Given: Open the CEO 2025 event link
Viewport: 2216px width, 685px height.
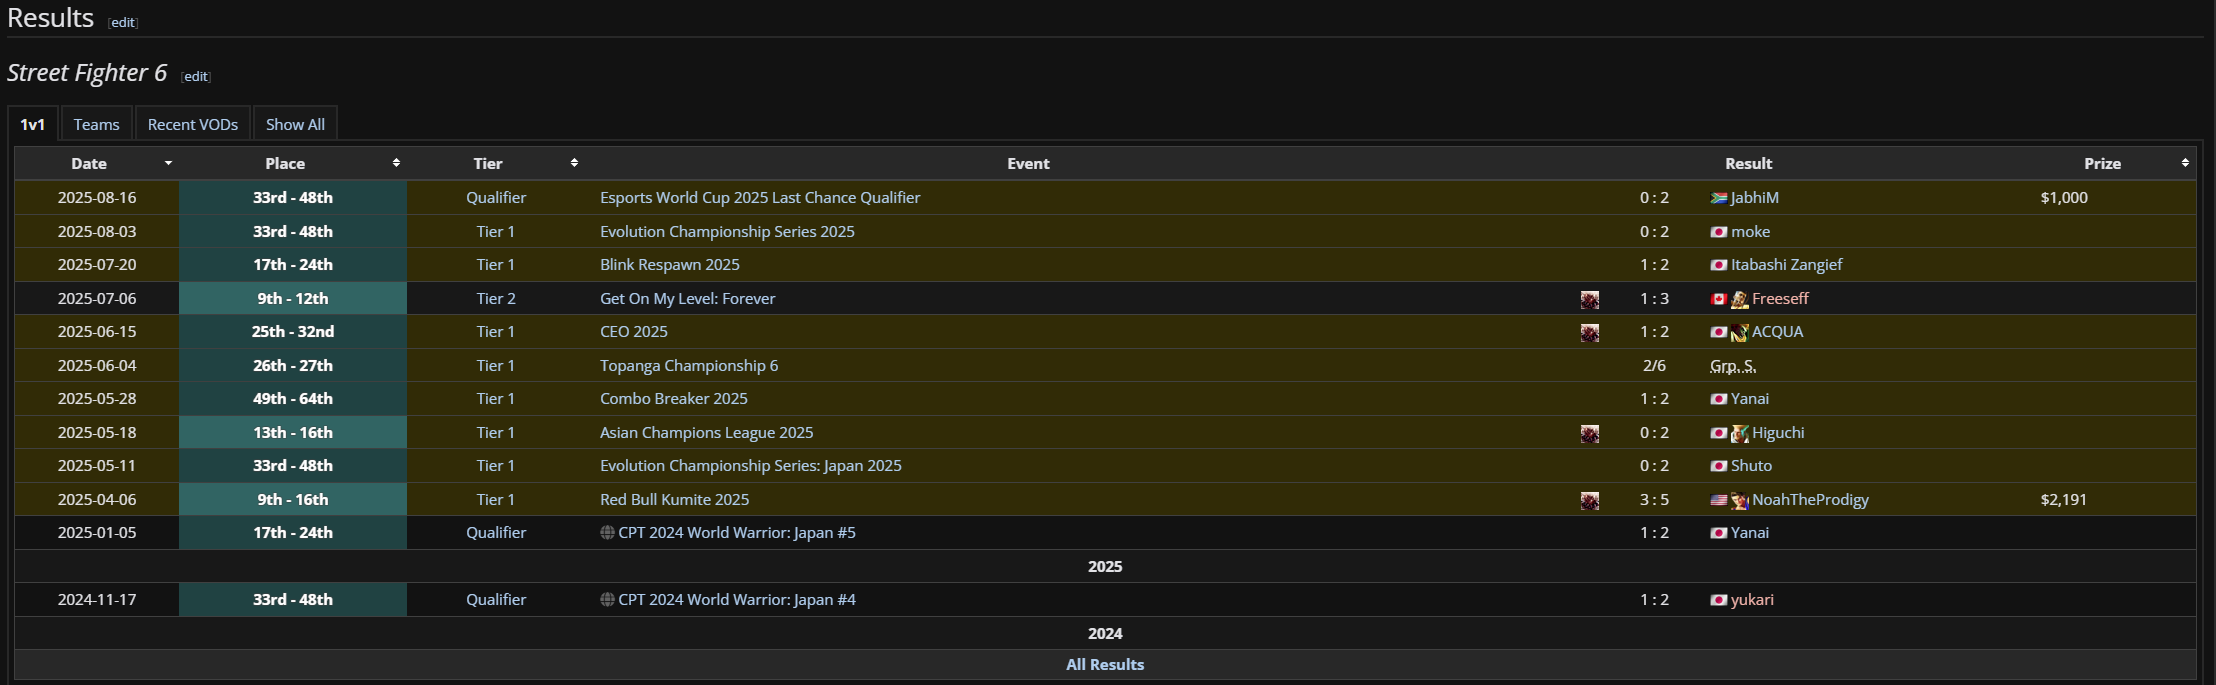Looking at the screenshot, I should 634,332.
